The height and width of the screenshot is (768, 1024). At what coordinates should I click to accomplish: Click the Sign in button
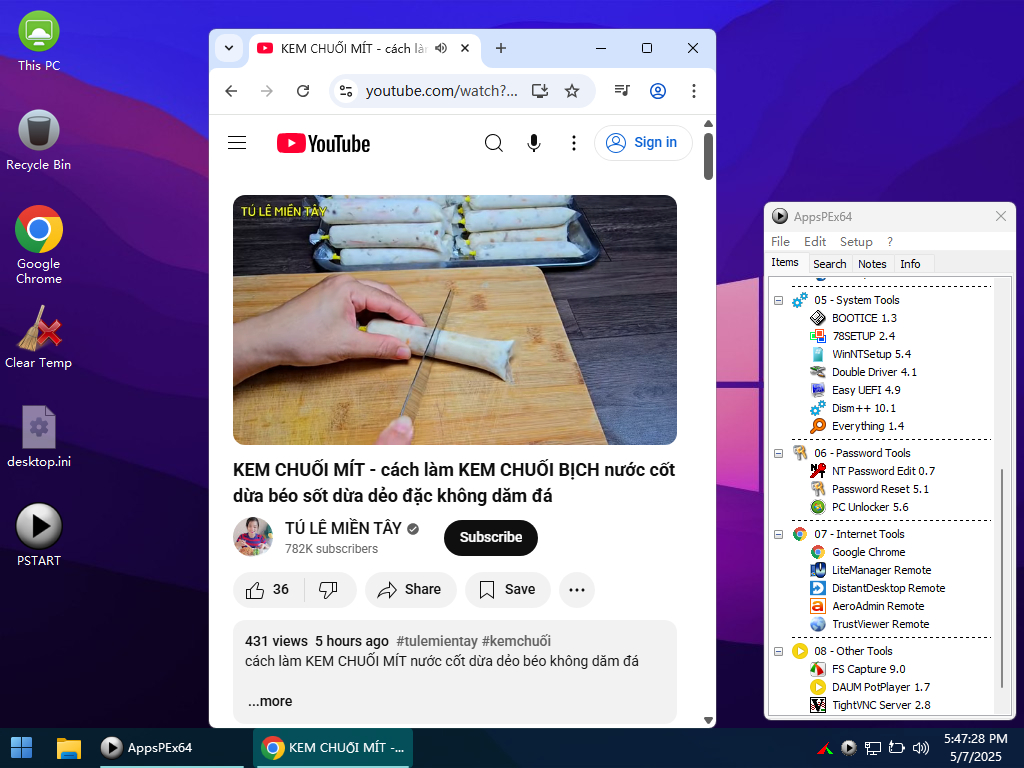(643, 142)
